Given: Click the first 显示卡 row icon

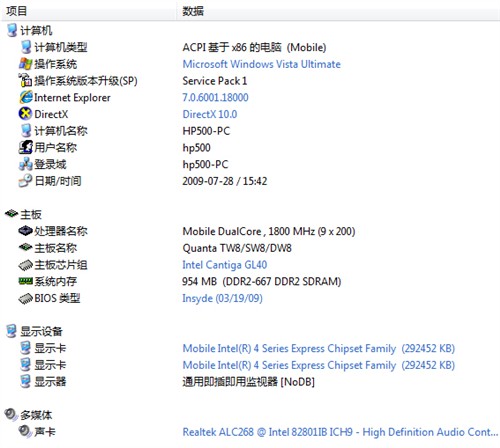Looking at the screenshot, I should 25,348.
